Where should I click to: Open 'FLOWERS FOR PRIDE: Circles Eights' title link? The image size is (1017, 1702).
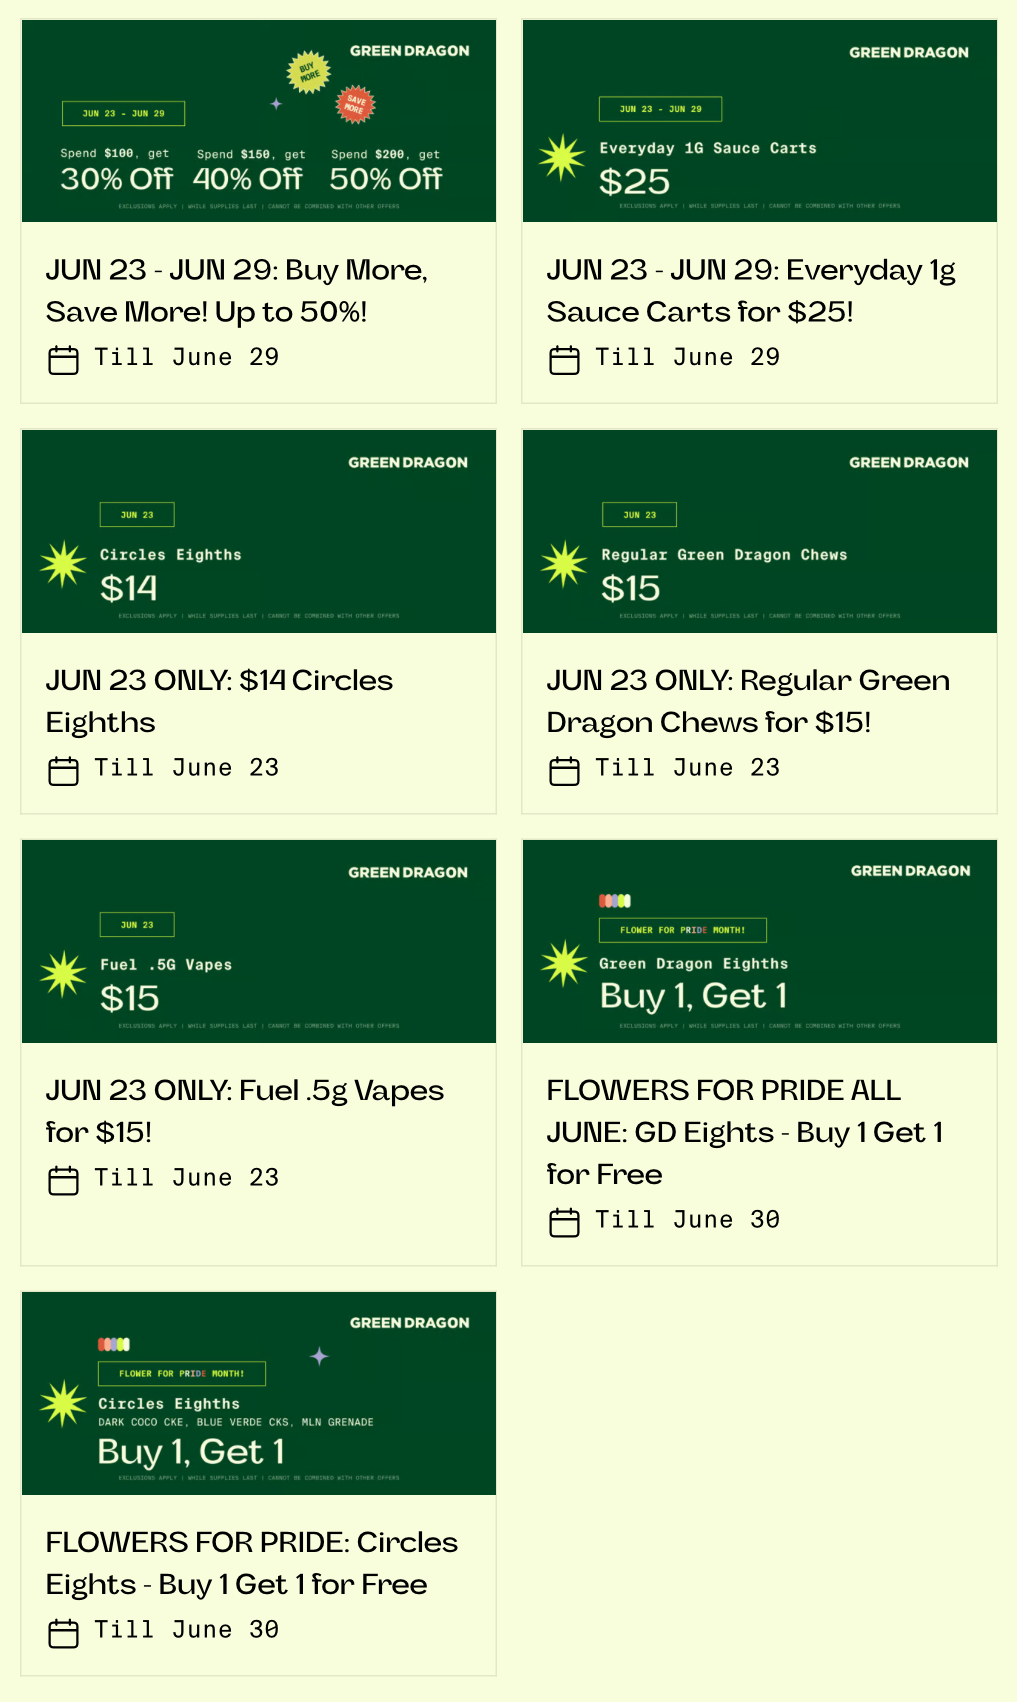[x=252, y=1563]
